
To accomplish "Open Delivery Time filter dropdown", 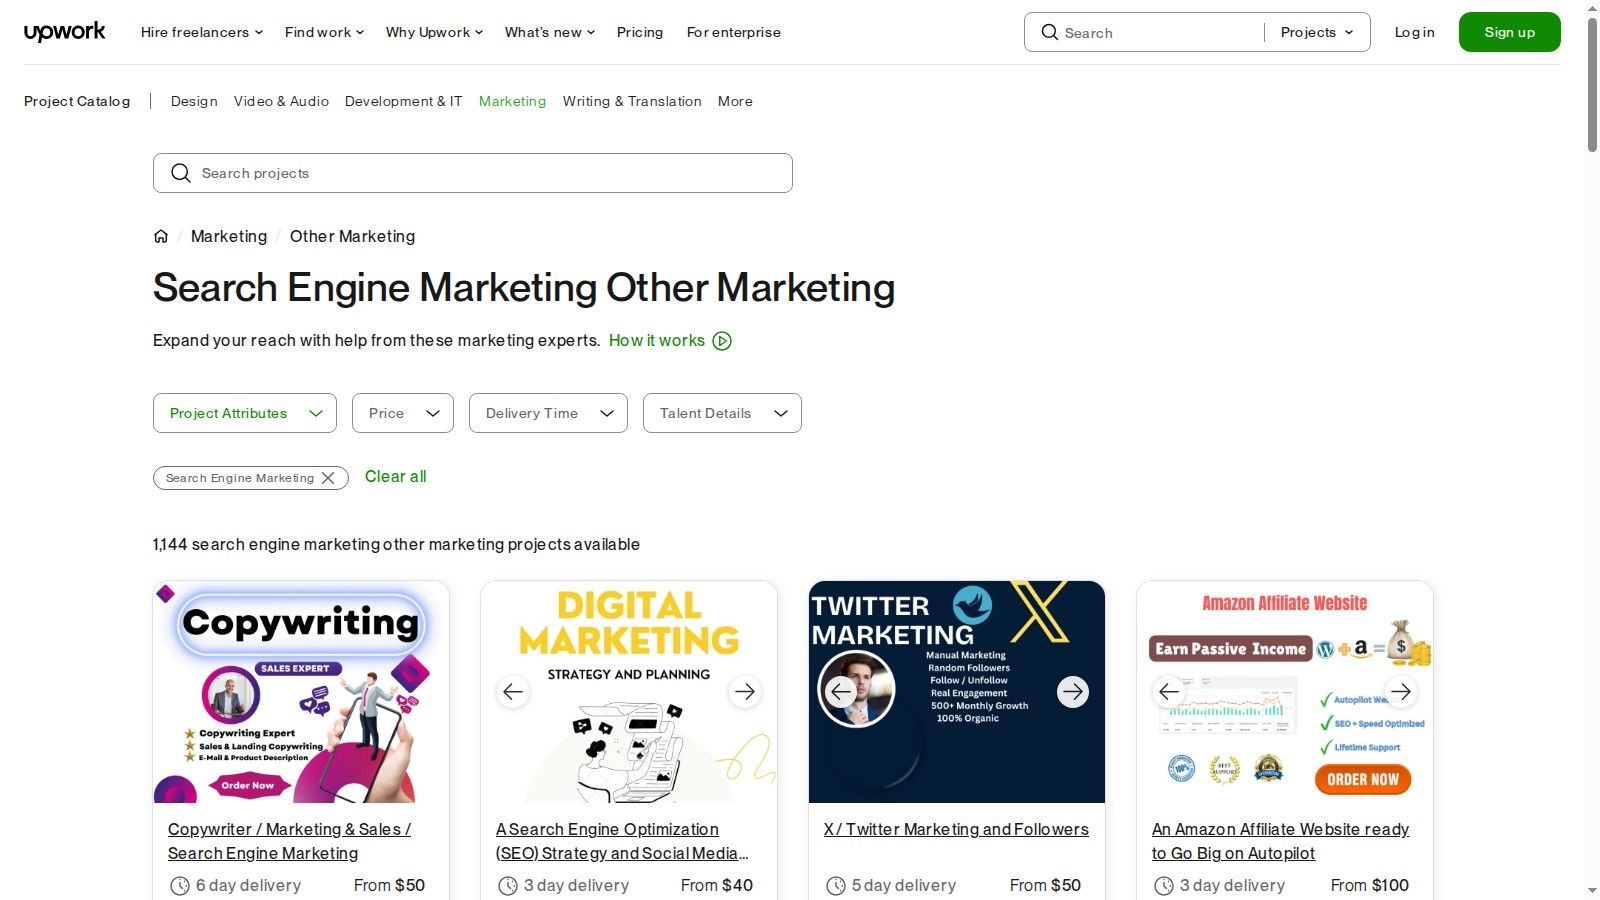I will (x=548, y=413).
